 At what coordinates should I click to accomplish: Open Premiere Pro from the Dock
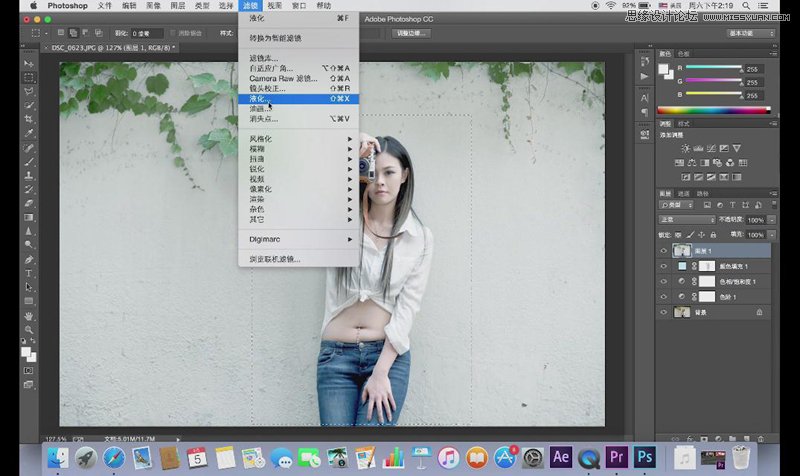[616, 457]
